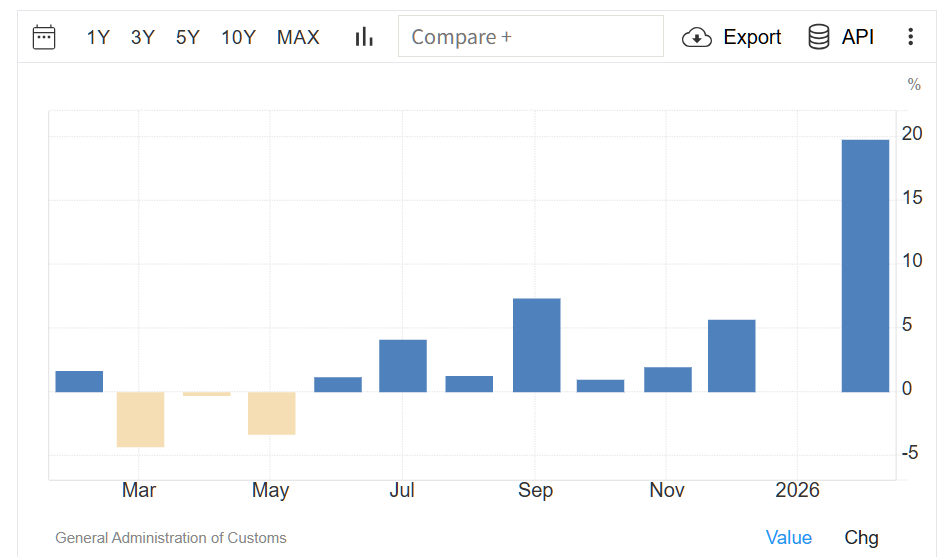The height and width of the screenshot is (557, 948).
Task: Click the API text label
Action: point(858,37)
